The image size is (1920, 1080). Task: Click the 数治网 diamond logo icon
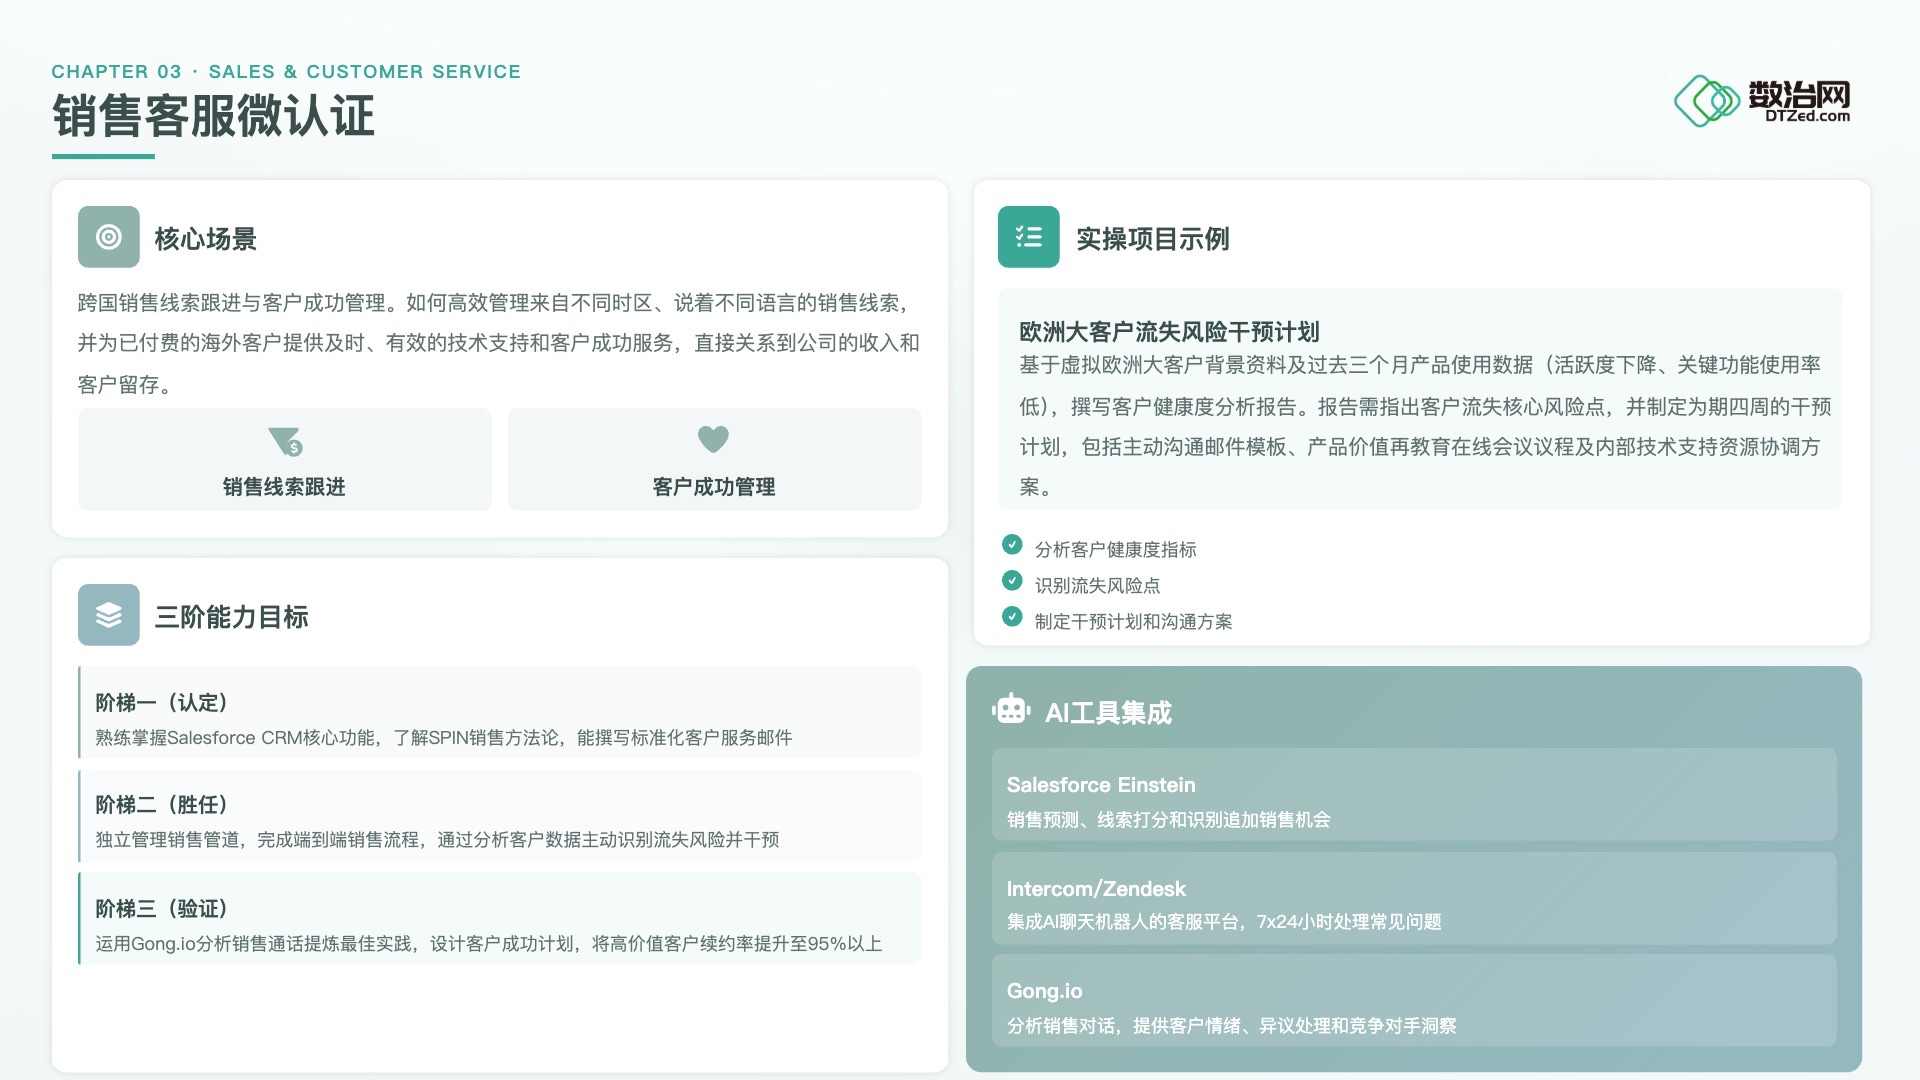point(1706,101)
